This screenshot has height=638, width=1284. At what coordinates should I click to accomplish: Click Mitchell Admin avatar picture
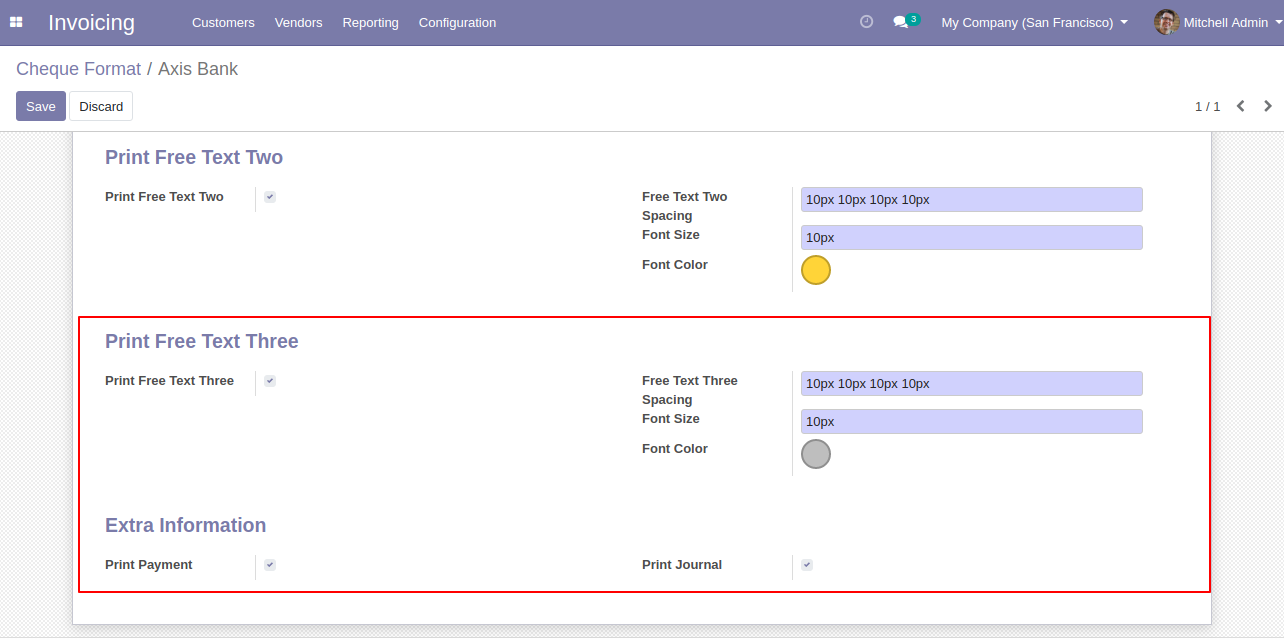[x=1166, y=22]
